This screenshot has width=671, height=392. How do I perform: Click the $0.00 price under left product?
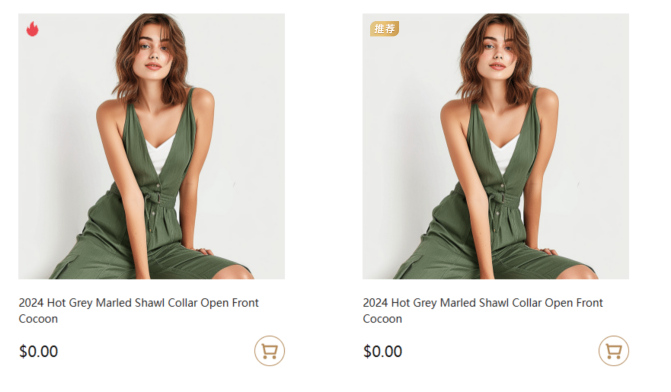pos(39,351)
